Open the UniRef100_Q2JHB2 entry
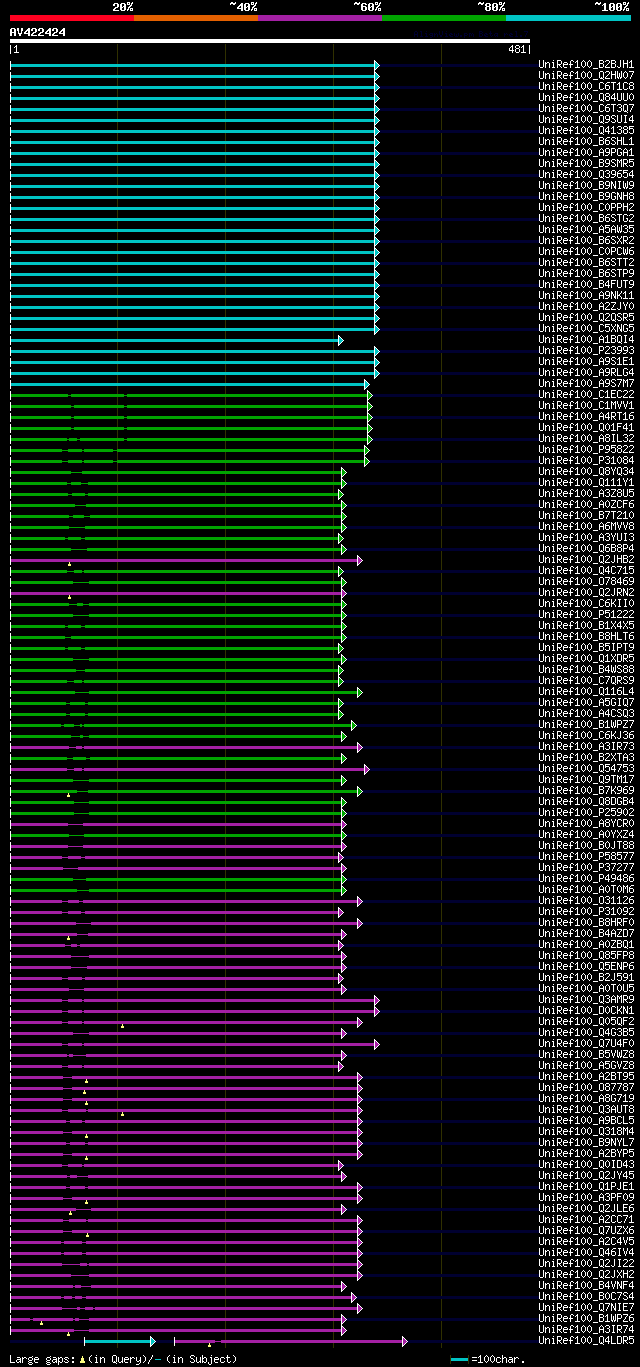This screenshot has height=1367, width=640. coord(586,559)
